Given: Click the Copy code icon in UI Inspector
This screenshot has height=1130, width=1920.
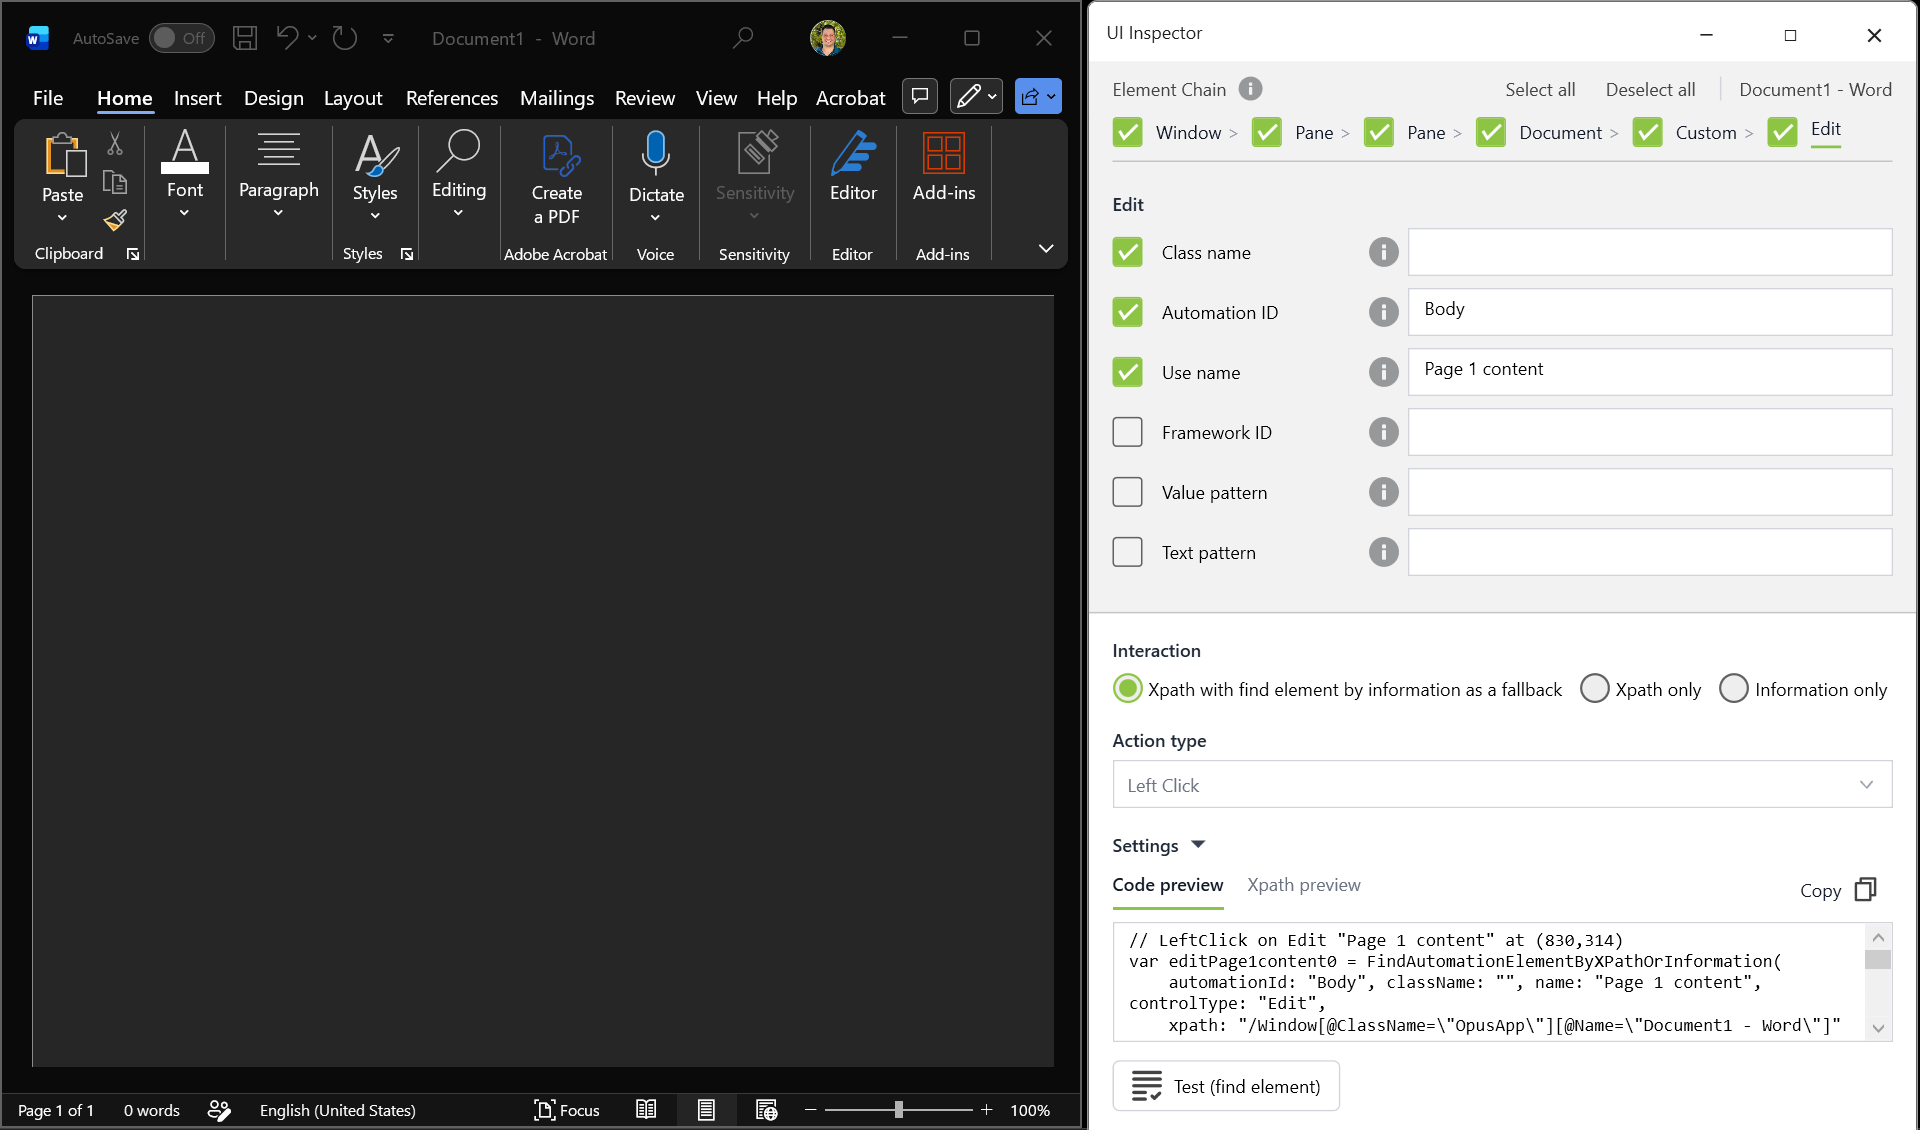Looking at the screenshot, I should (1865, 889).
